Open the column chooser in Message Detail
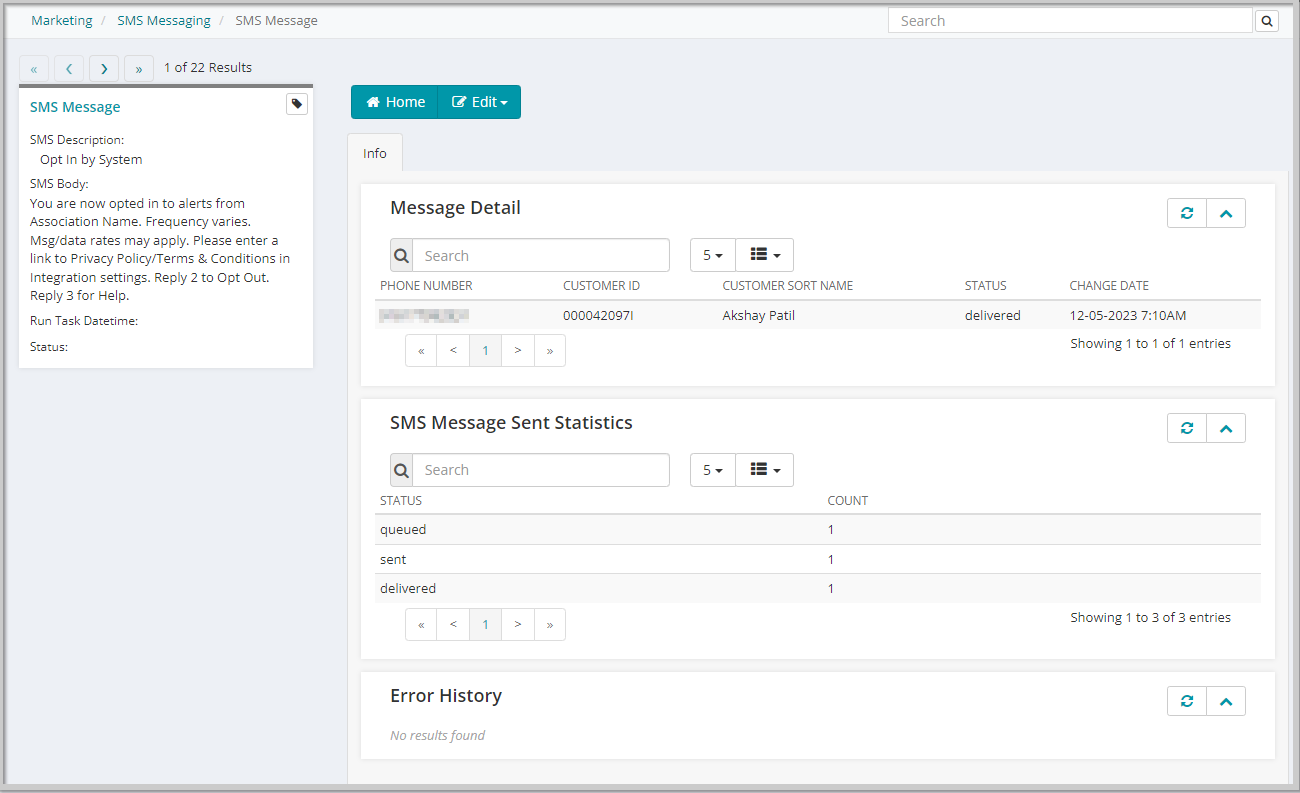 (x=764, y=255)
